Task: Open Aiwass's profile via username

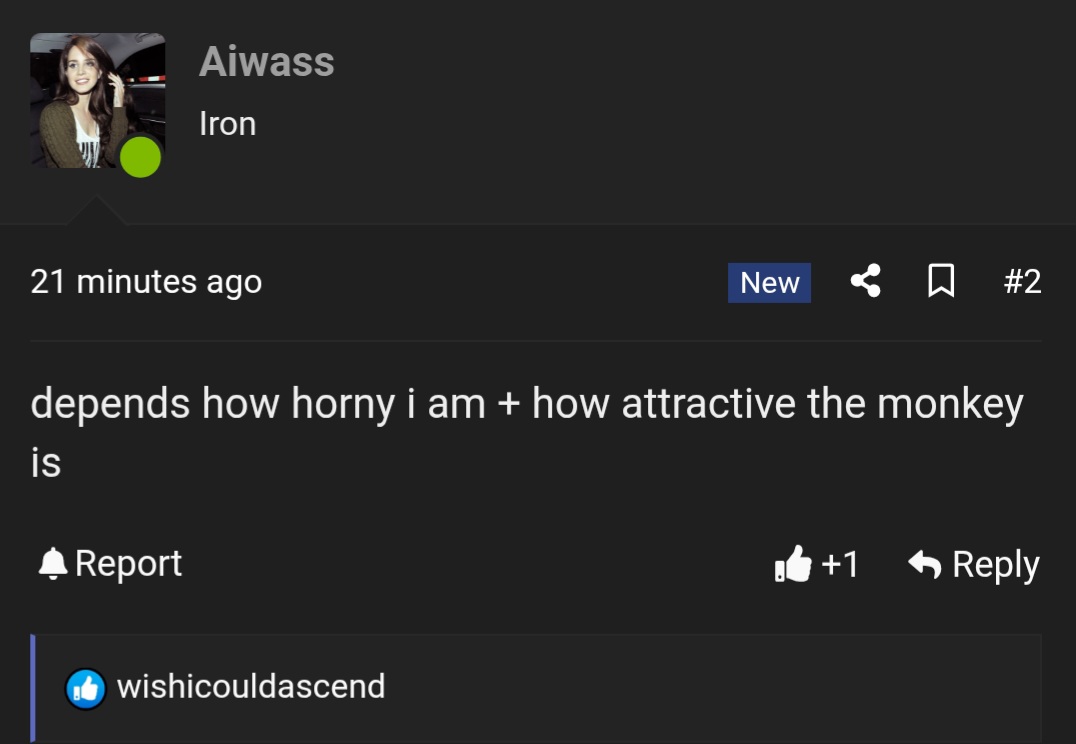Action: pyautogui.click(x=266, y=62)
